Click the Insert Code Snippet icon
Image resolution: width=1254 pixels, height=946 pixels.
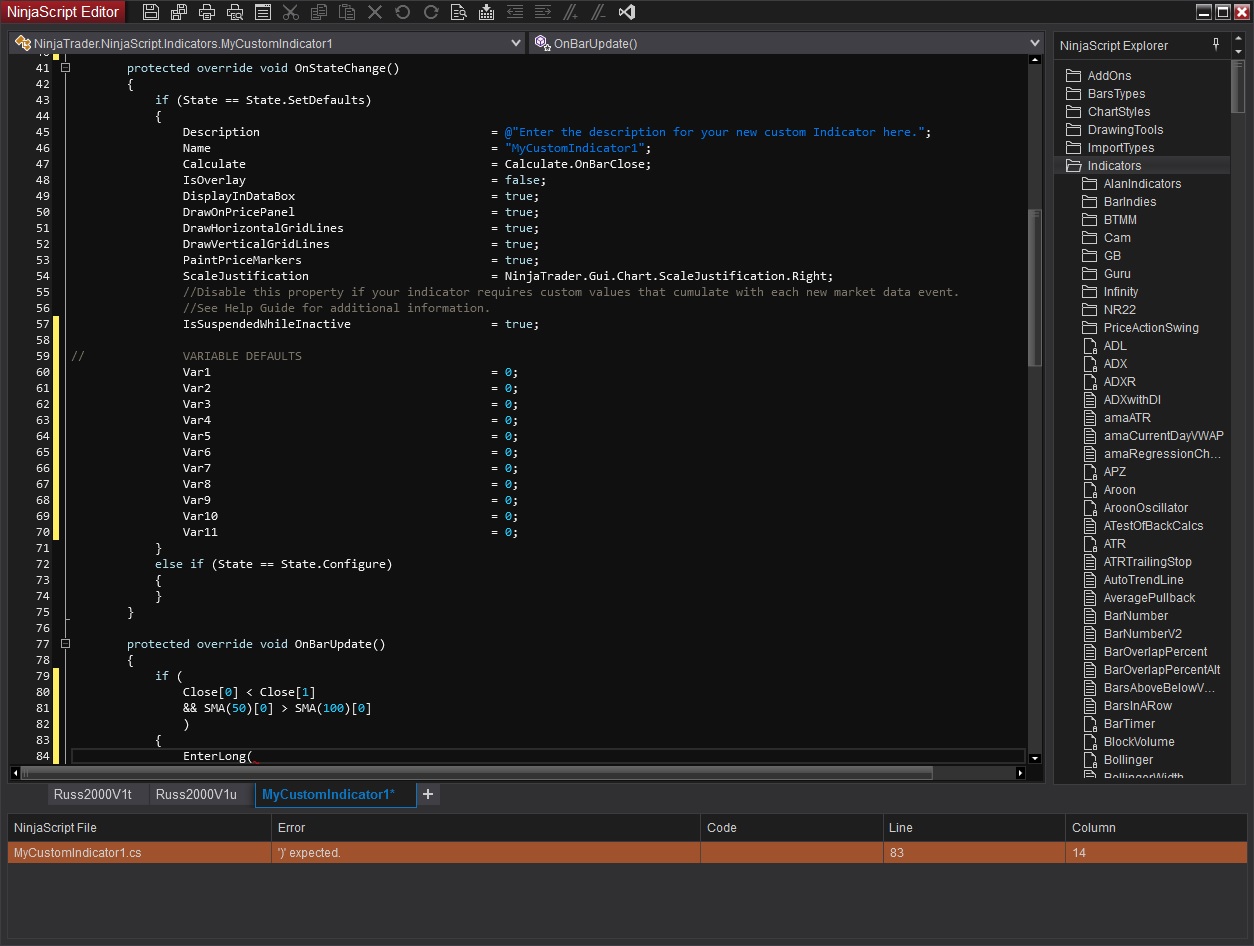(x=486, y=13)
